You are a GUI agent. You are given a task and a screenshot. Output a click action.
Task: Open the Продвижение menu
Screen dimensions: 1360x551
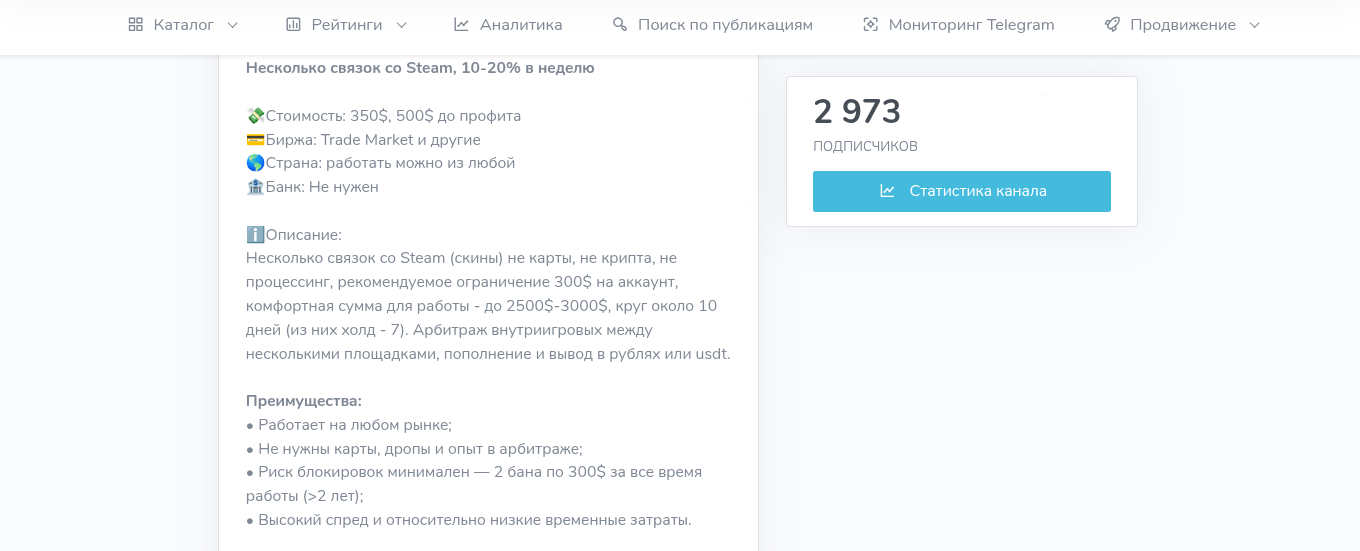click(1183, 25)
